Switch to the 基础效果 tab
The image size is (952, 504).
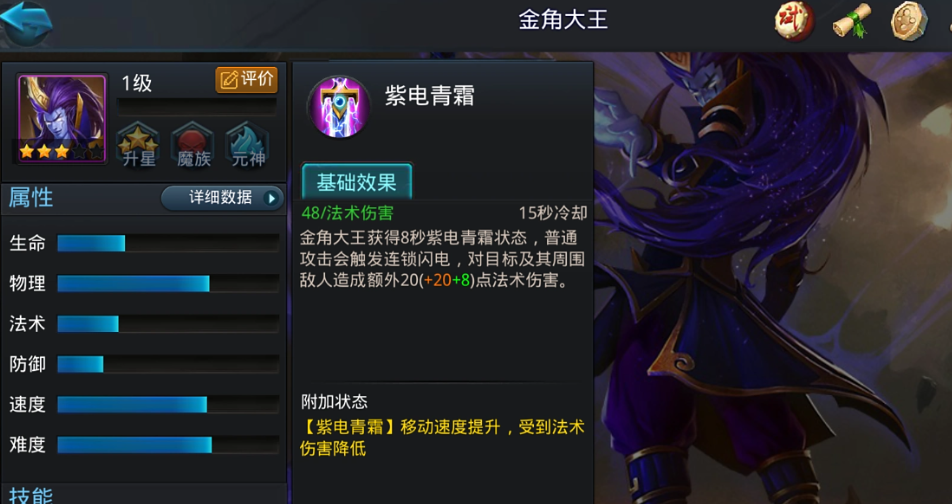(x=357, y=182)
